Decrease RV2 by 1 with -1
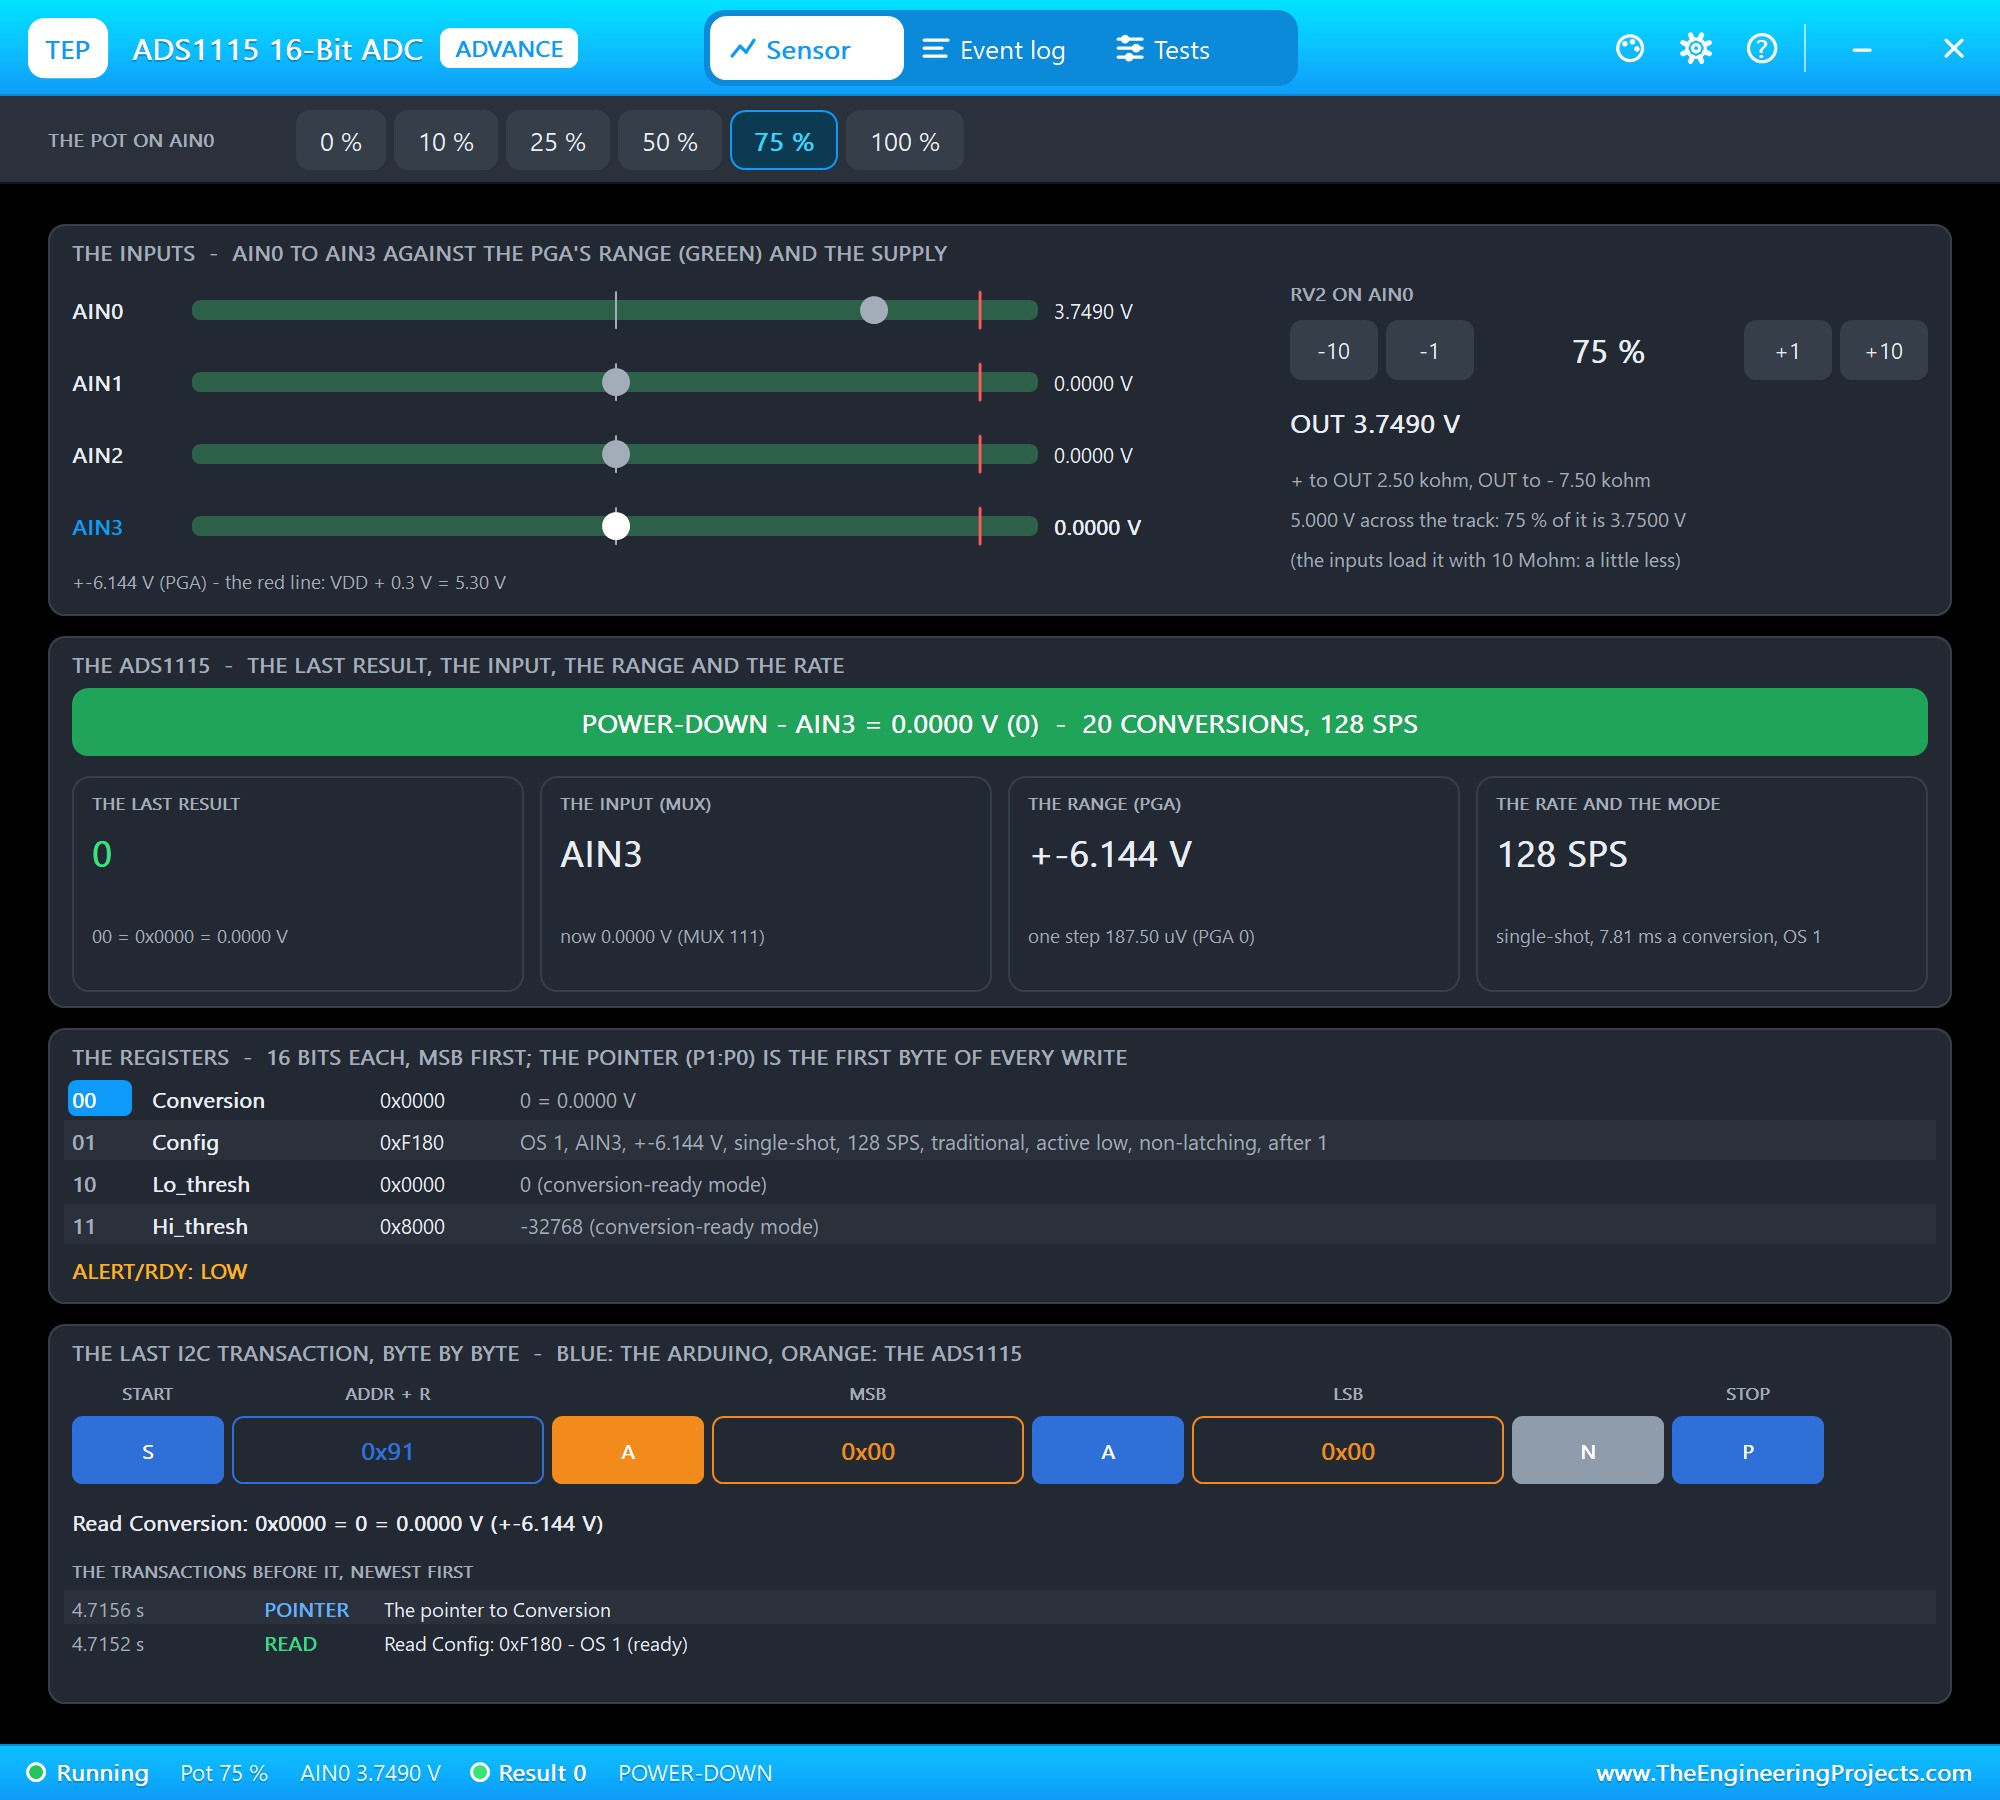Image resolution: width=2000 pixels, height=1800 pixels. 1429,351
